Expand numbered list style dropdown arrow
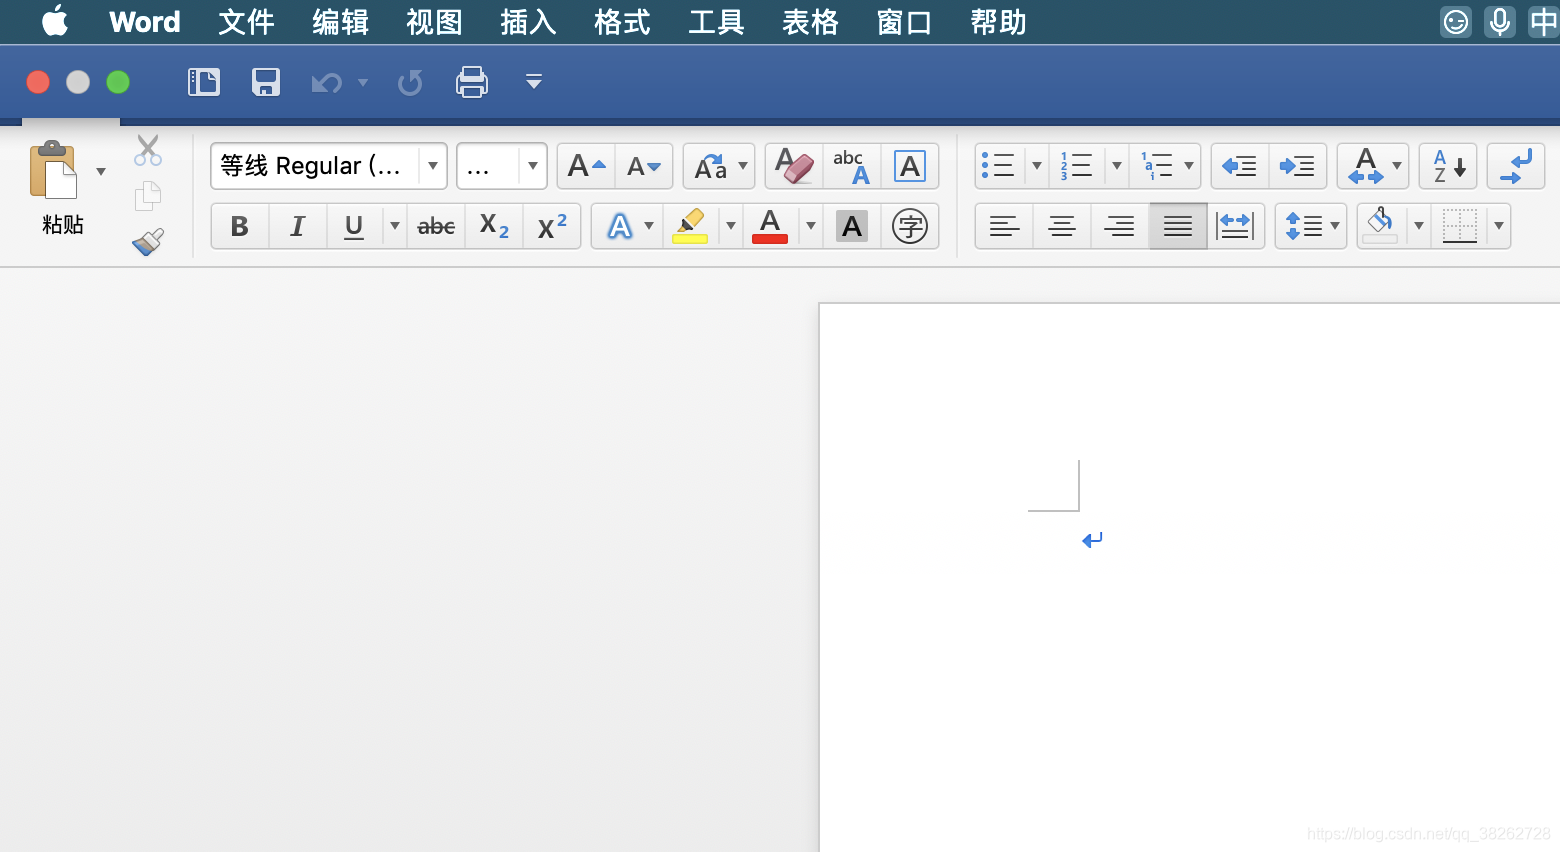 [x=1117, y=166]
